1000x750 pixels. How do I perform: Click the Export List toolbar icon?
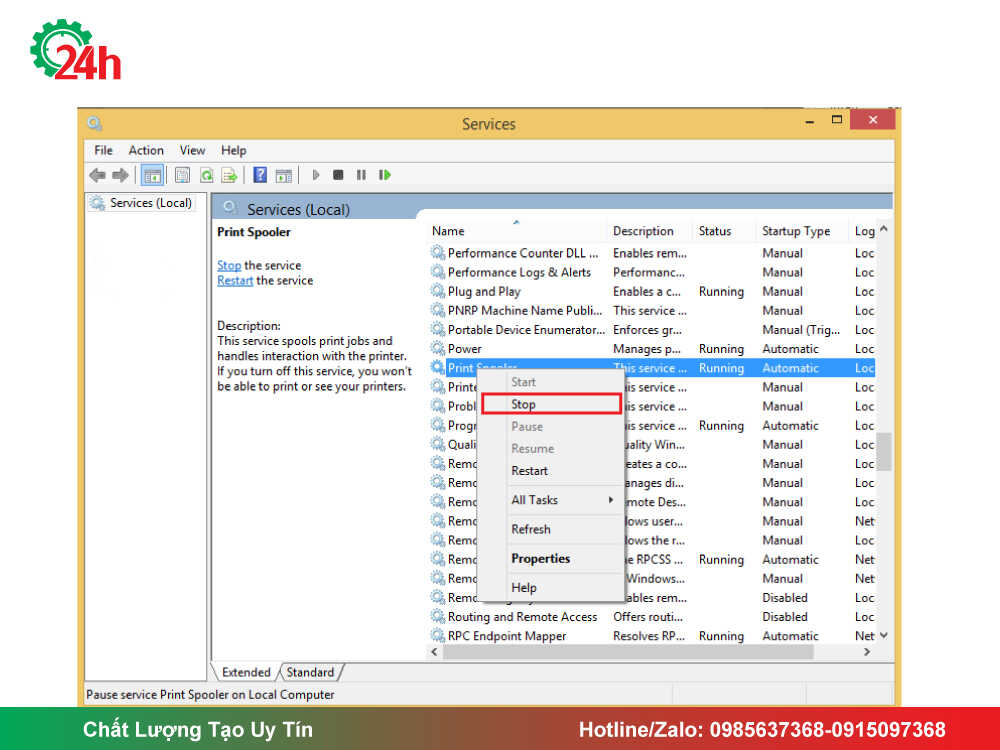point(229,175)
